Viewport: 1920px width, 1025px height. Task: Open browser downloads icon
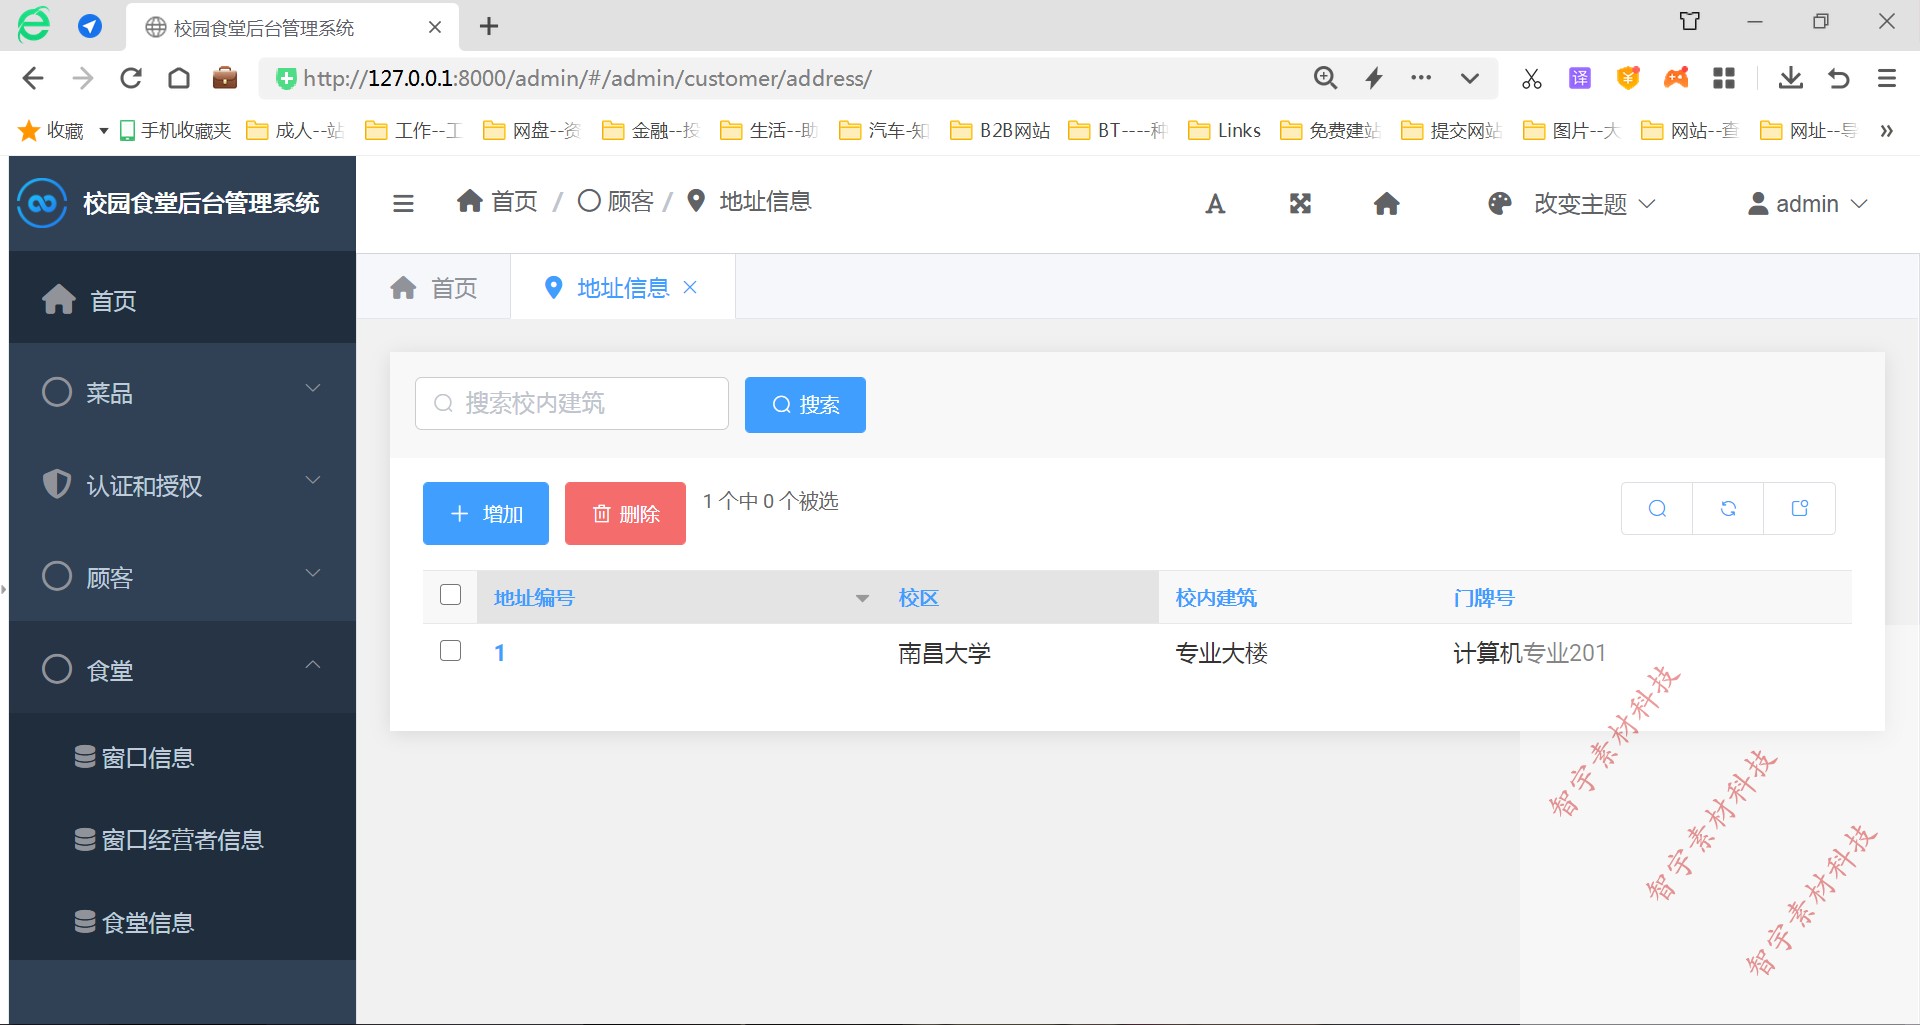[x=1790, y=78]
